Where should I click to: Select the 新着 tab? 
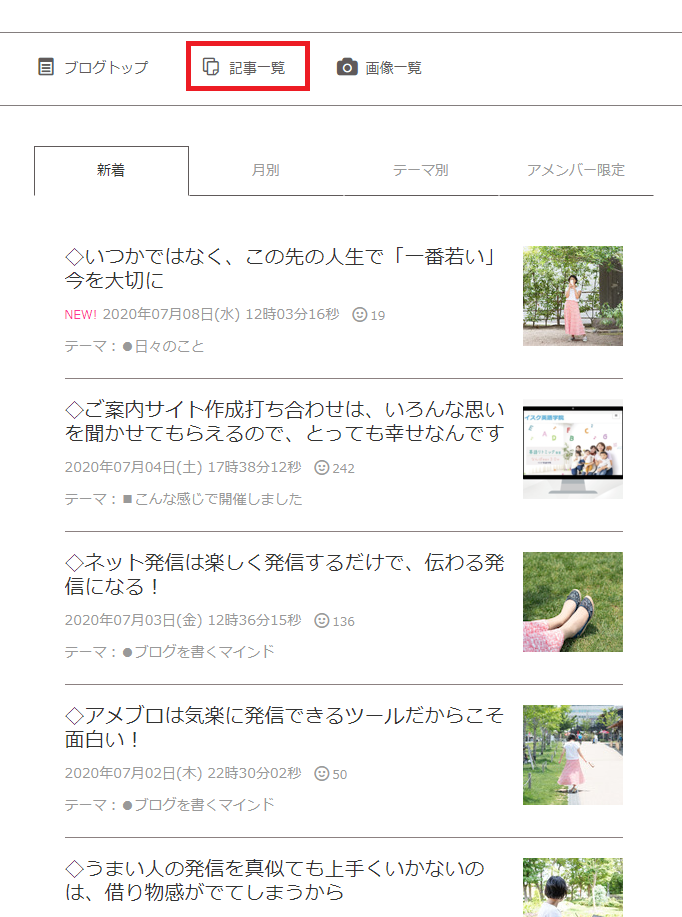111,170
